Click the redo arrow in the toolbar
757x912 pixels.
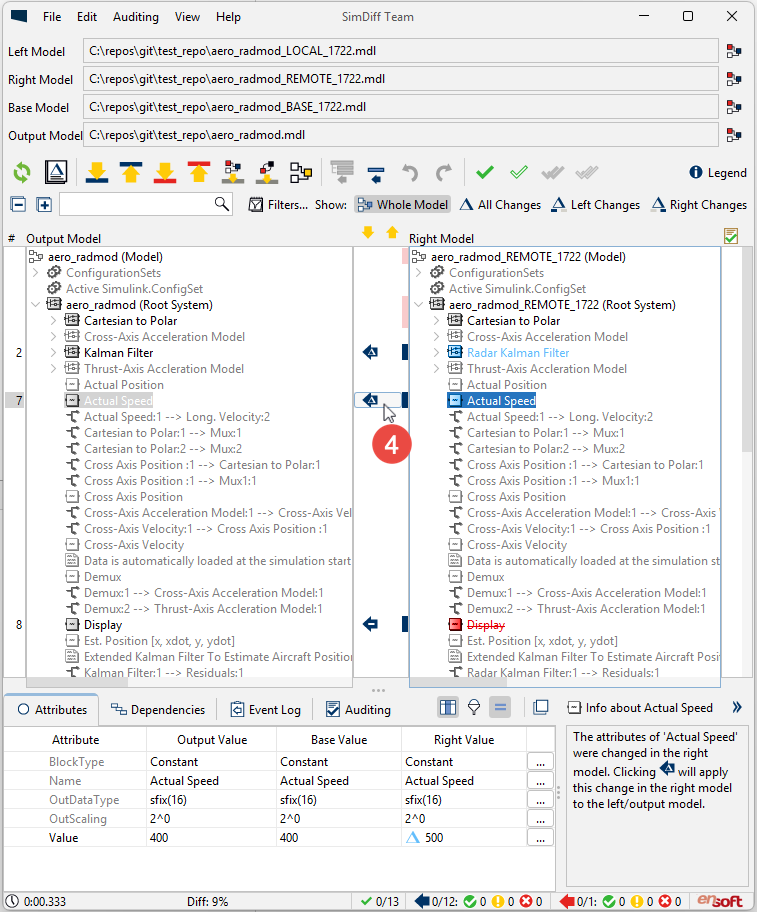(444, 173)
